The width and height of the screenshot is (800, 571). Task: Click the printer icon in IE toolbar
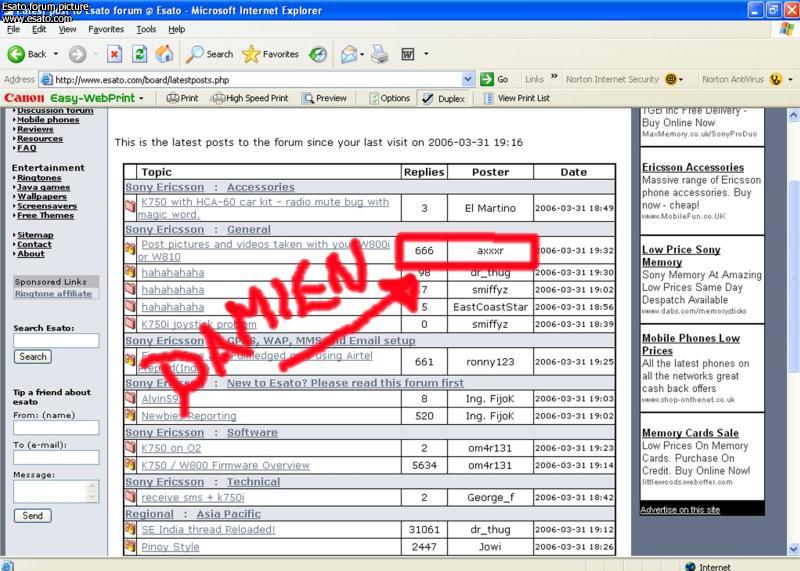tap(380, 54)
